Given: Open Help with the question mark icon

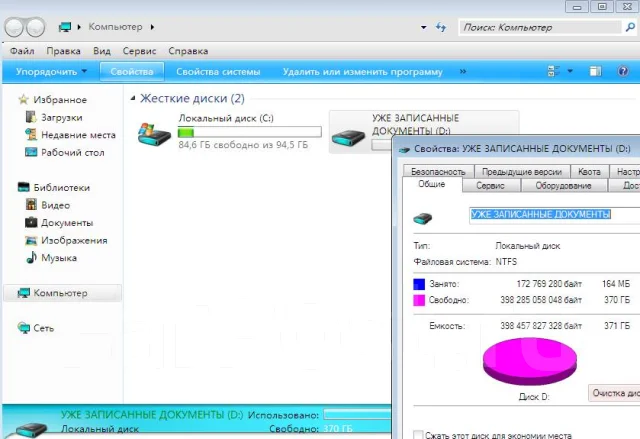Looking at the screenshot, I should [x=623, y=71].
